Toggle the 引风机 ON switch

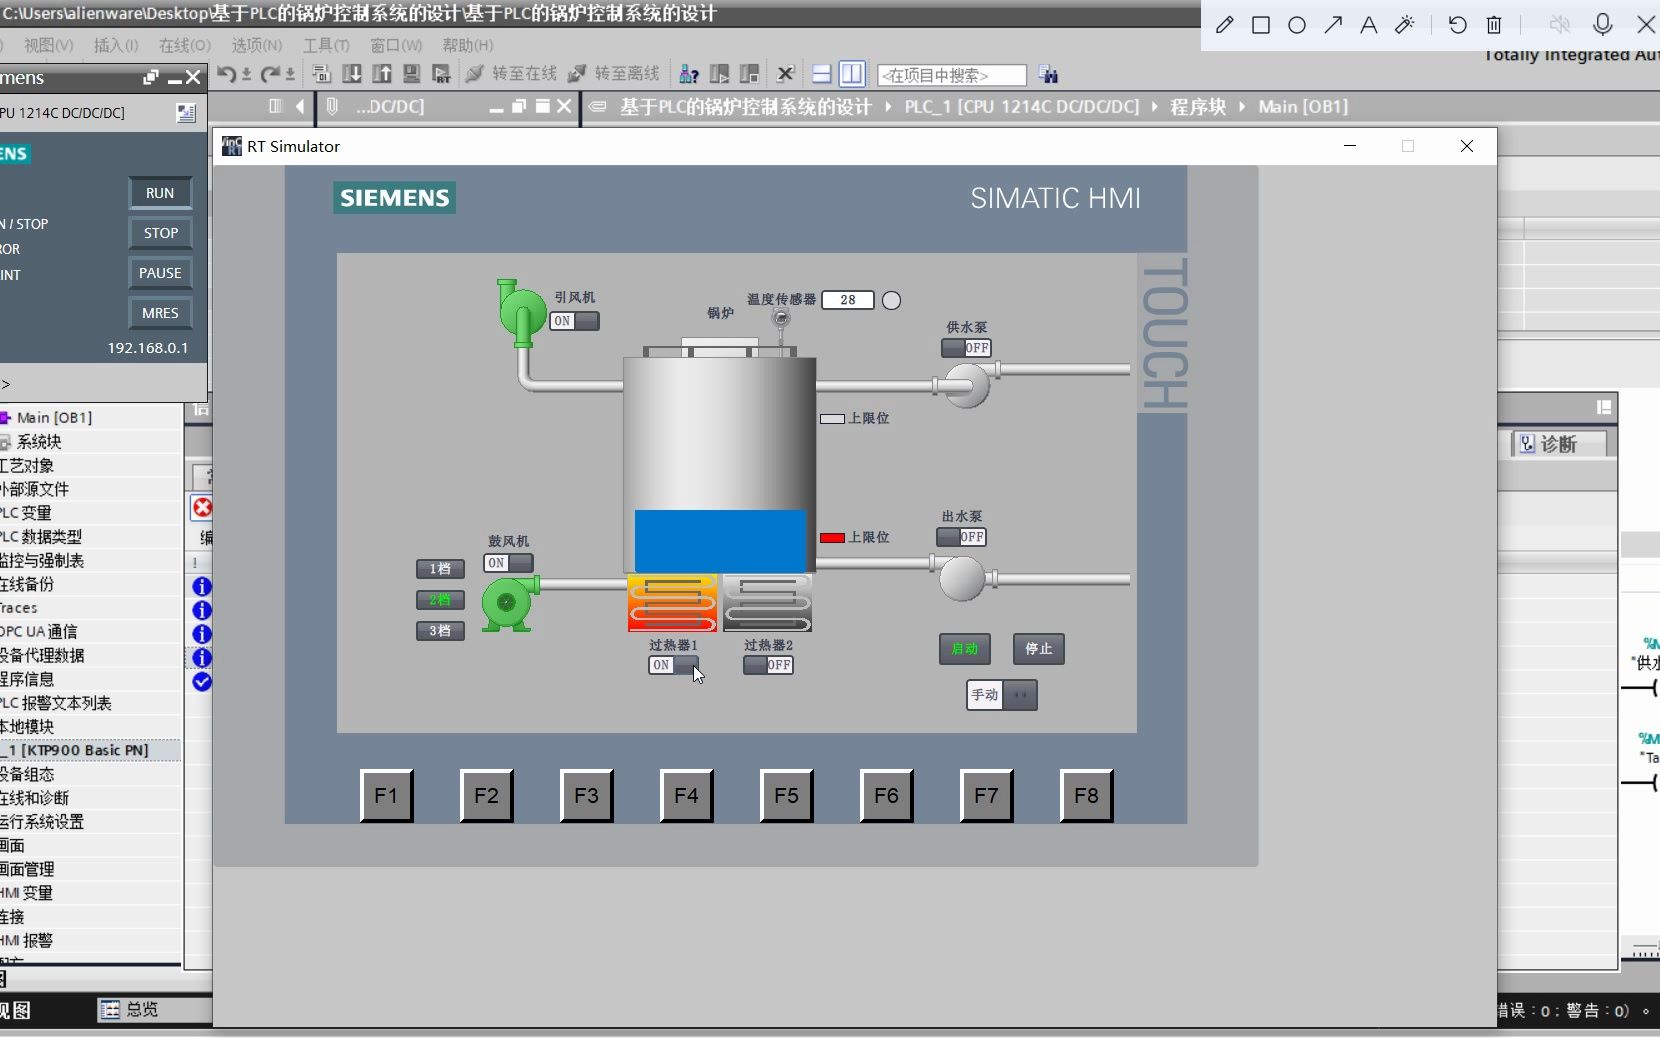(575, 321)
